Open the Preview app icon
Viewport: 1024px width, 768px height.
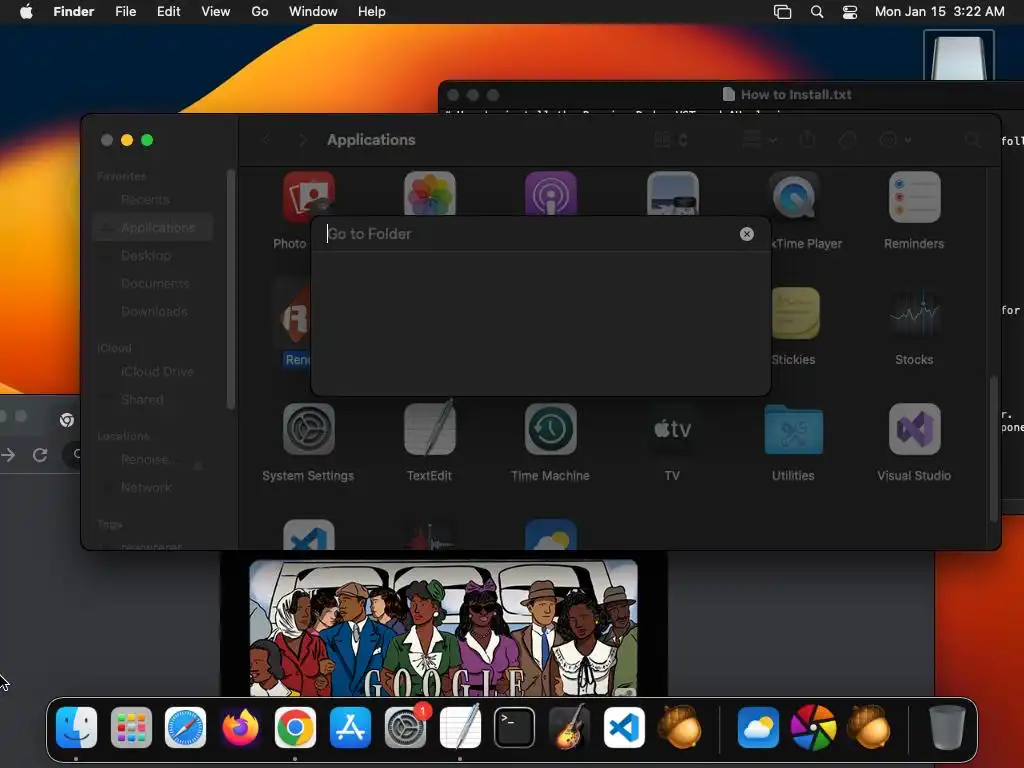point(673,194)
